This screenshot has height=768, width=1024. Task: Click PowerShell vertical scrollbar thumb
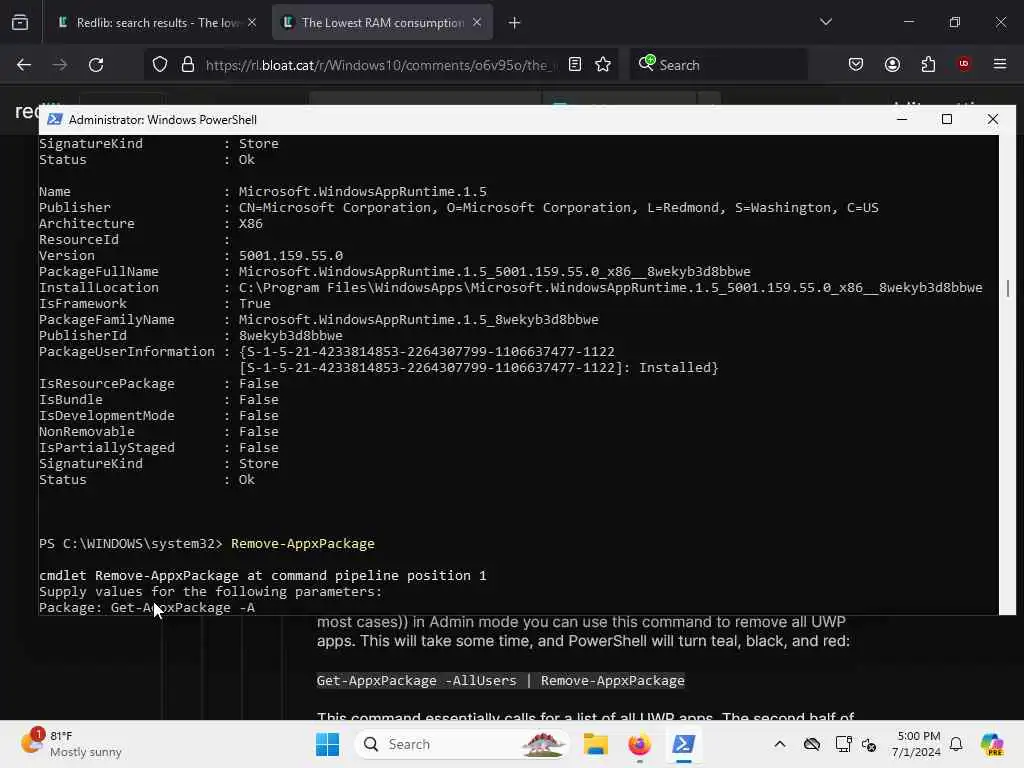click(x=1008, y=288)
